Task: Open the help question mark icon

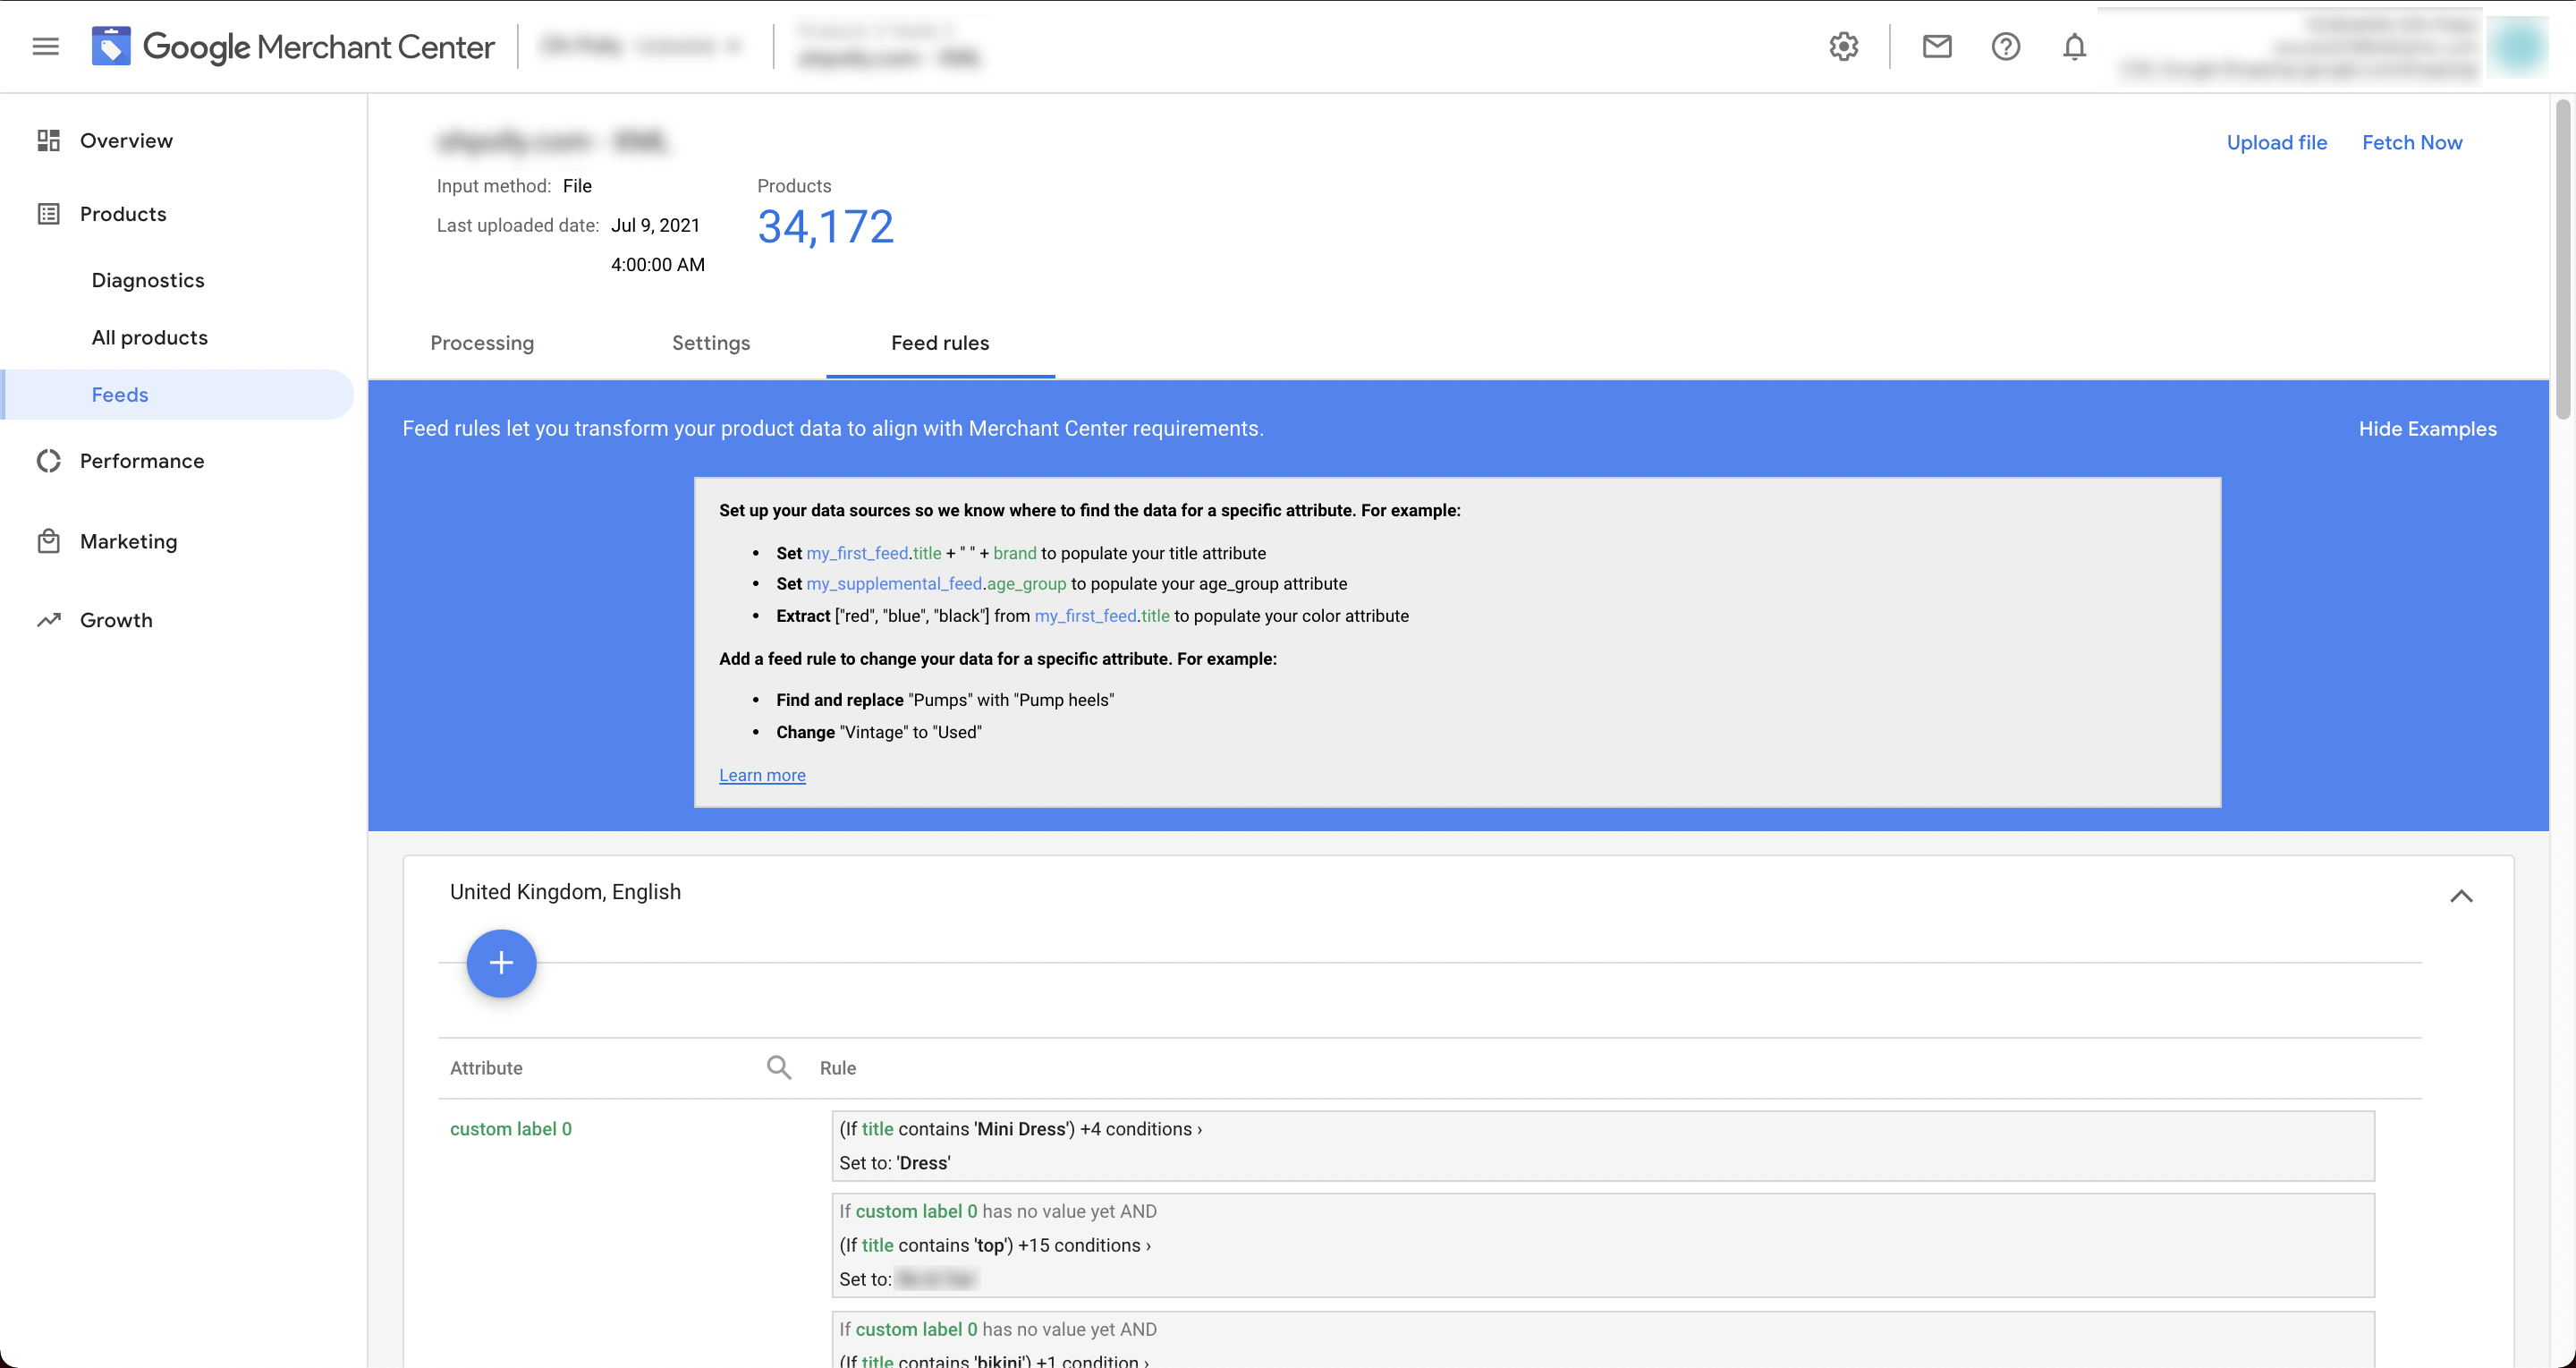Action: (x=2005, y=46)
